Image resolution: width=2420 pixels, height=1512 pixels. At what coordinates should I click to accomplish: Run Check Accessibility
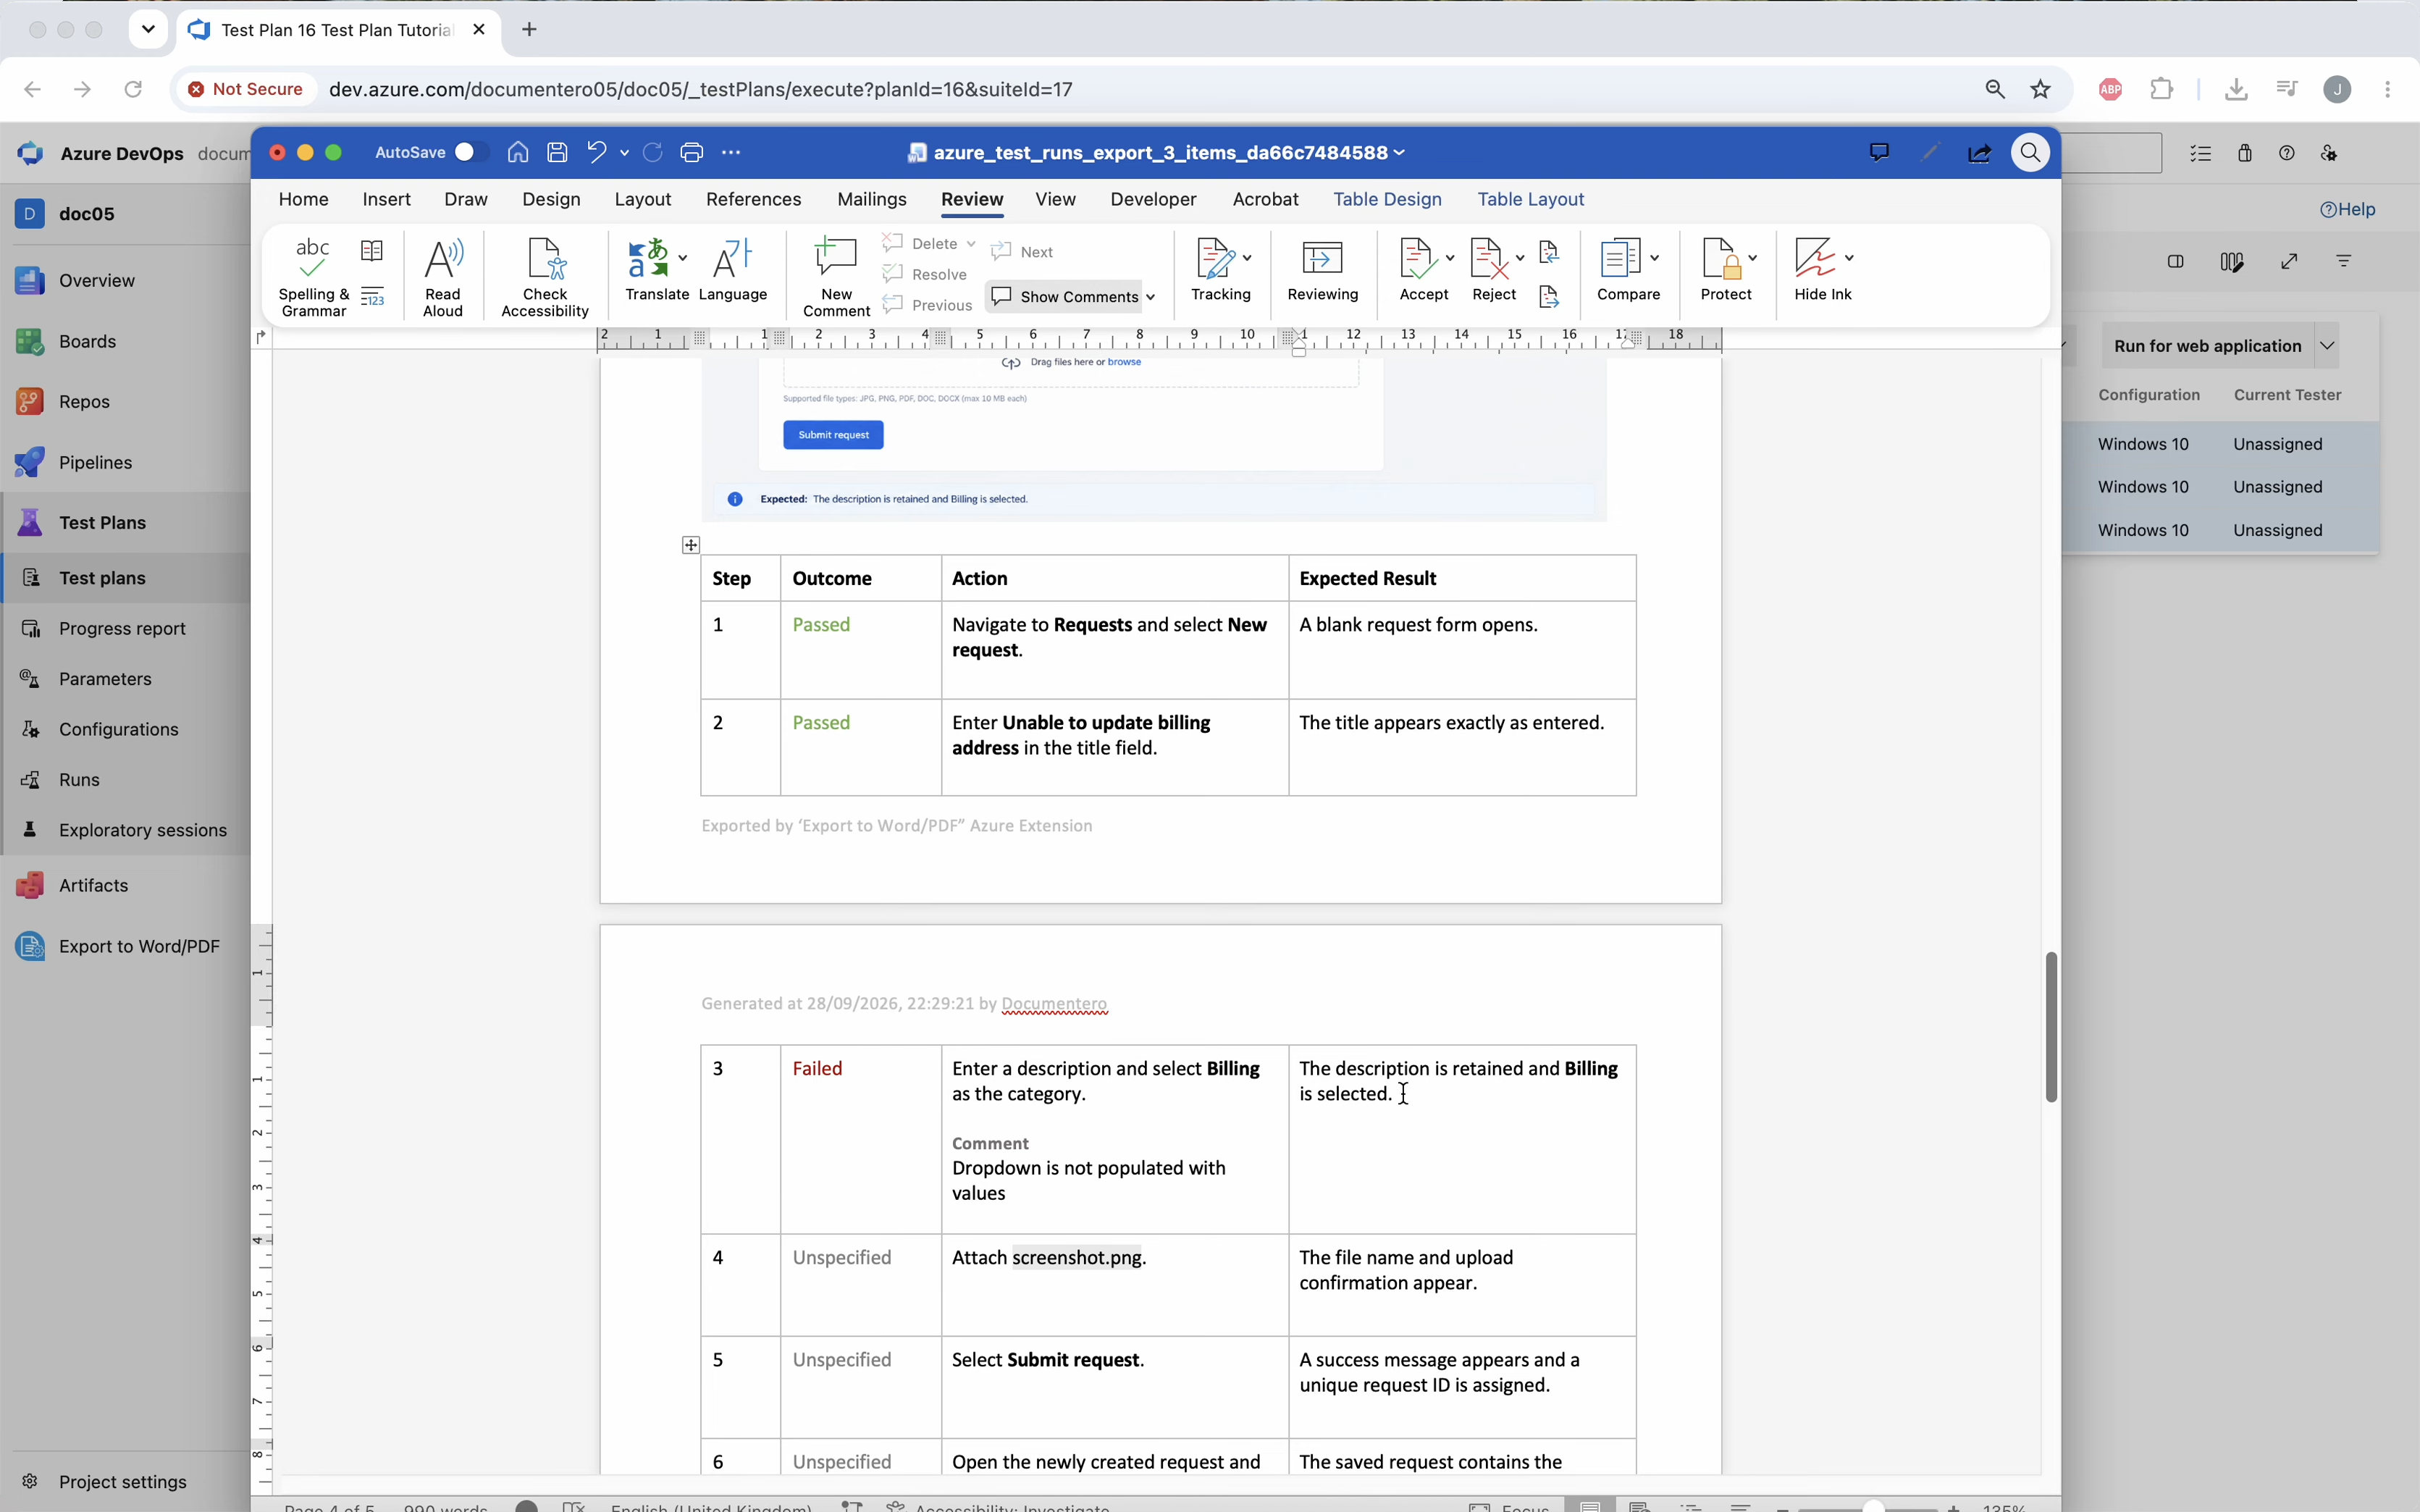(x=545, y=277)
